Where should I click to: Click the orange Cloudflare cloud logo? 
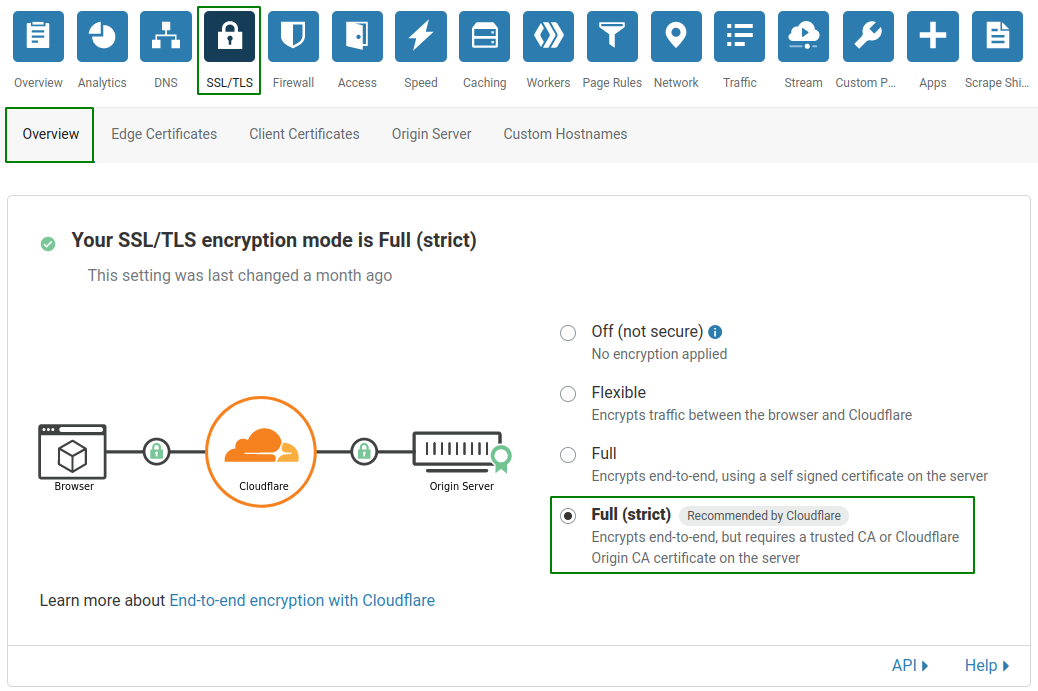click(x=261, y=445)
